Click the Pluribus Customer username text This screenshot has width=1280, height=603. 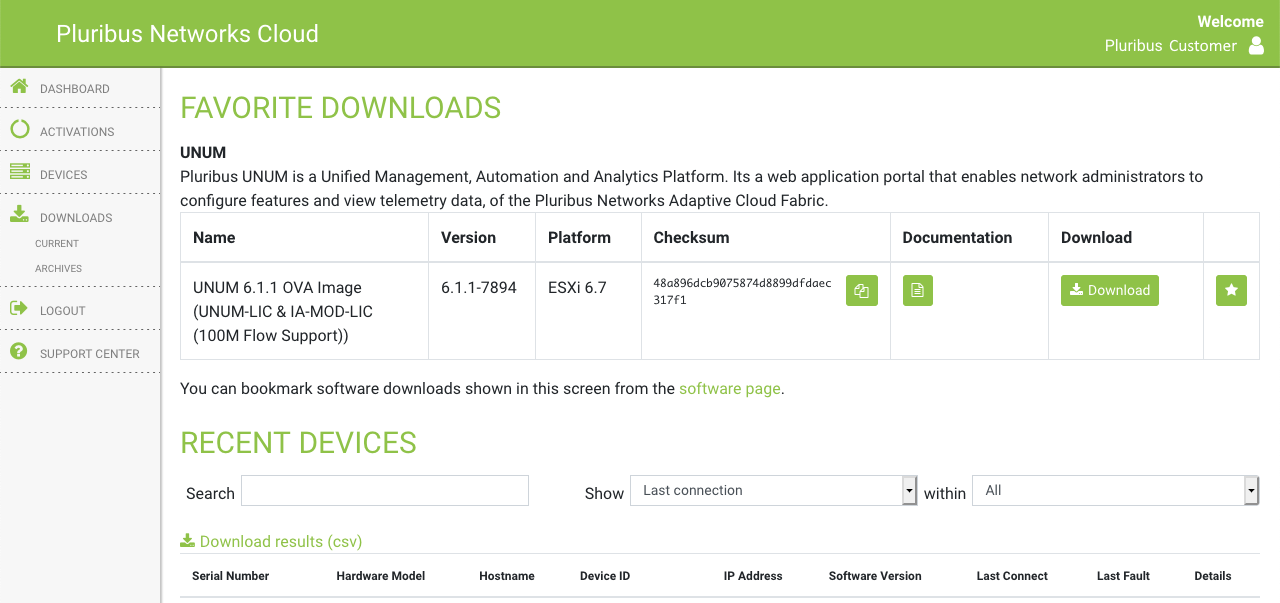(x=1171, y=46)
